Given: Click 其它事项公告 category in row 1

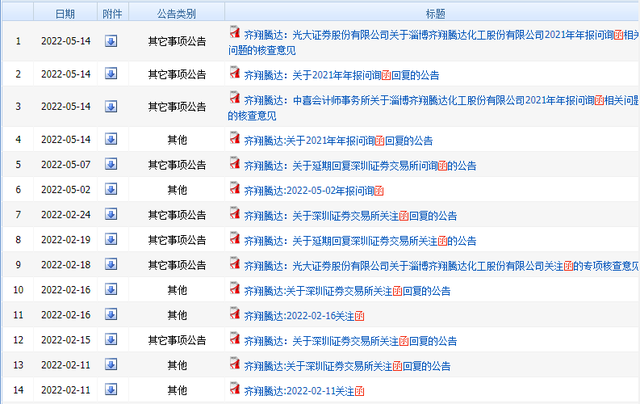Looking at the screenshot, I should tap(177, 41).
